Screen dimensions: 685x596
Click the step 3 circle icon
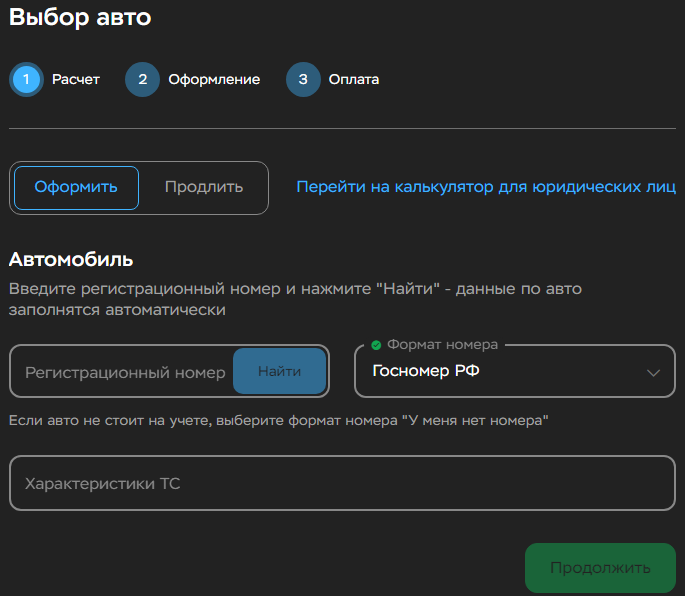[303, 79]
